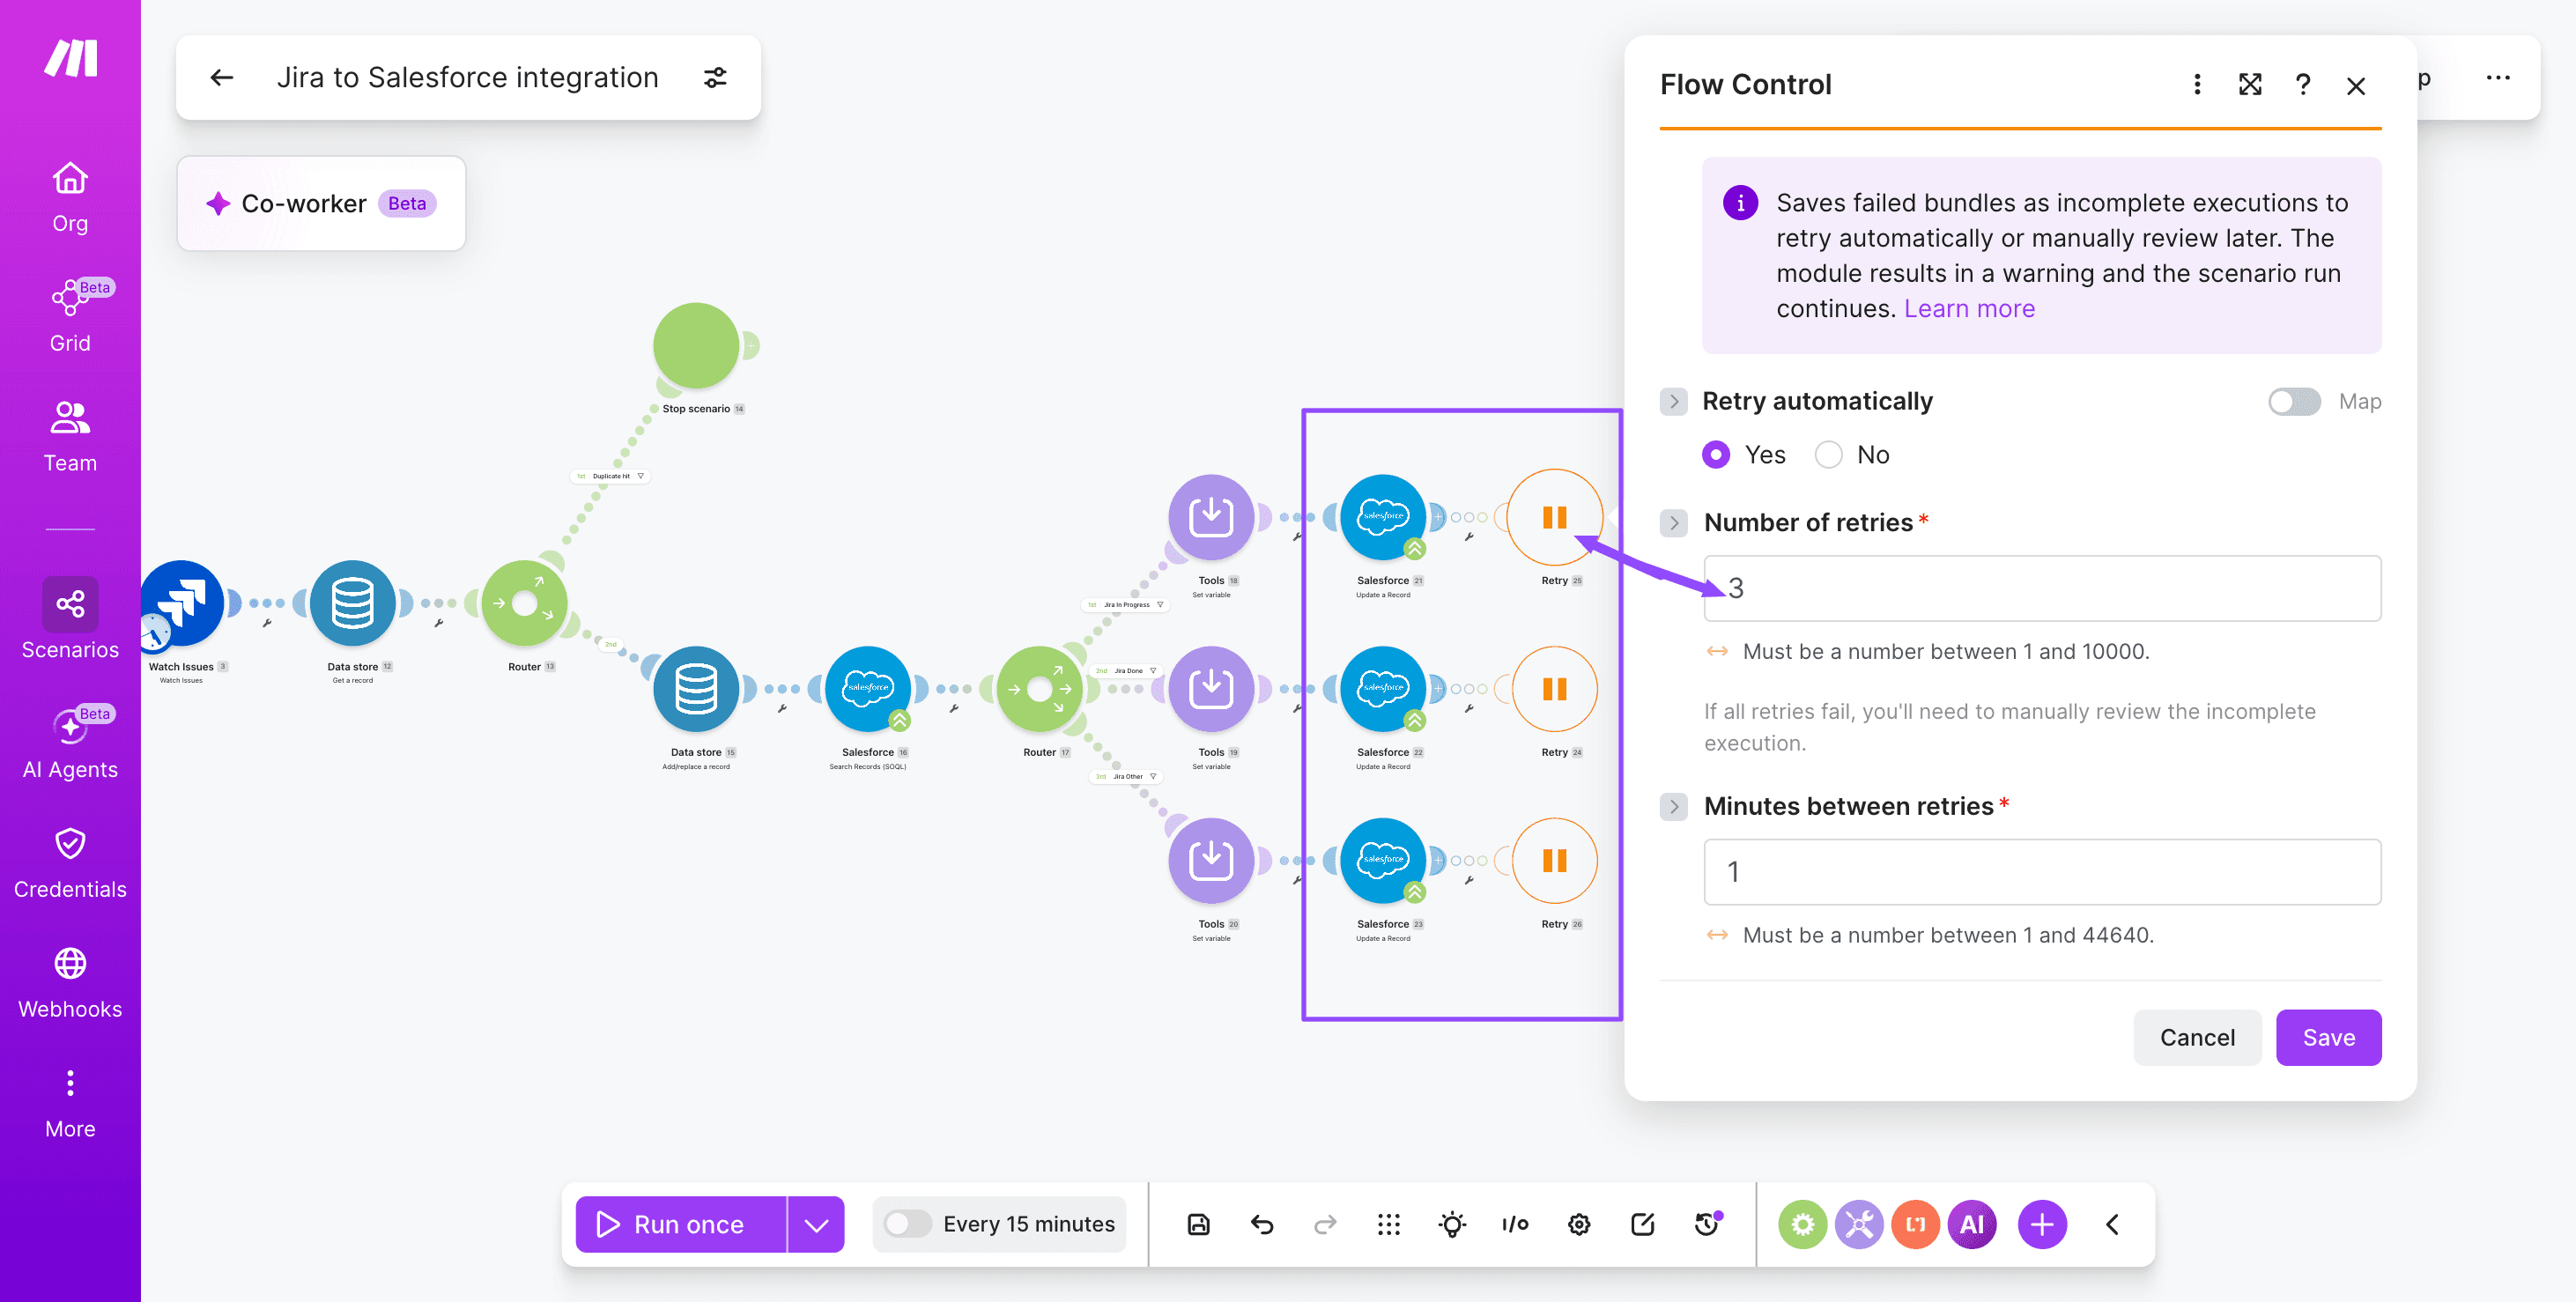The height and width of the screenshot is (1302, 2576).
Task: Open the green Flow control tools
Action: 1803,1225
